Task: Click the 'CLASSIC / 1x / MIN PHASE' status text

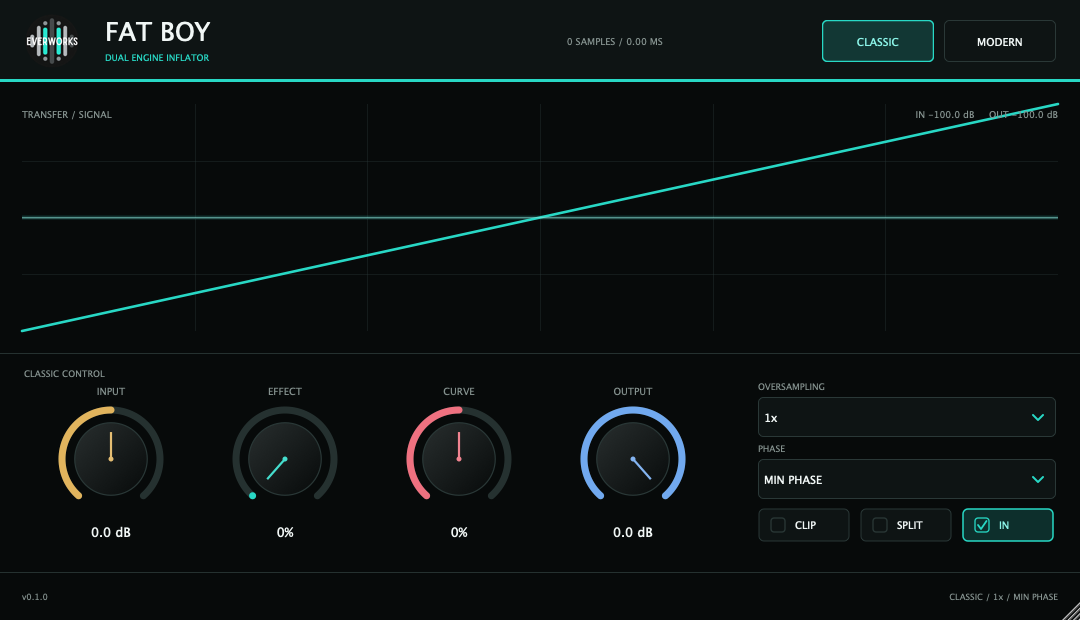Action: [x=1003, y=597]
